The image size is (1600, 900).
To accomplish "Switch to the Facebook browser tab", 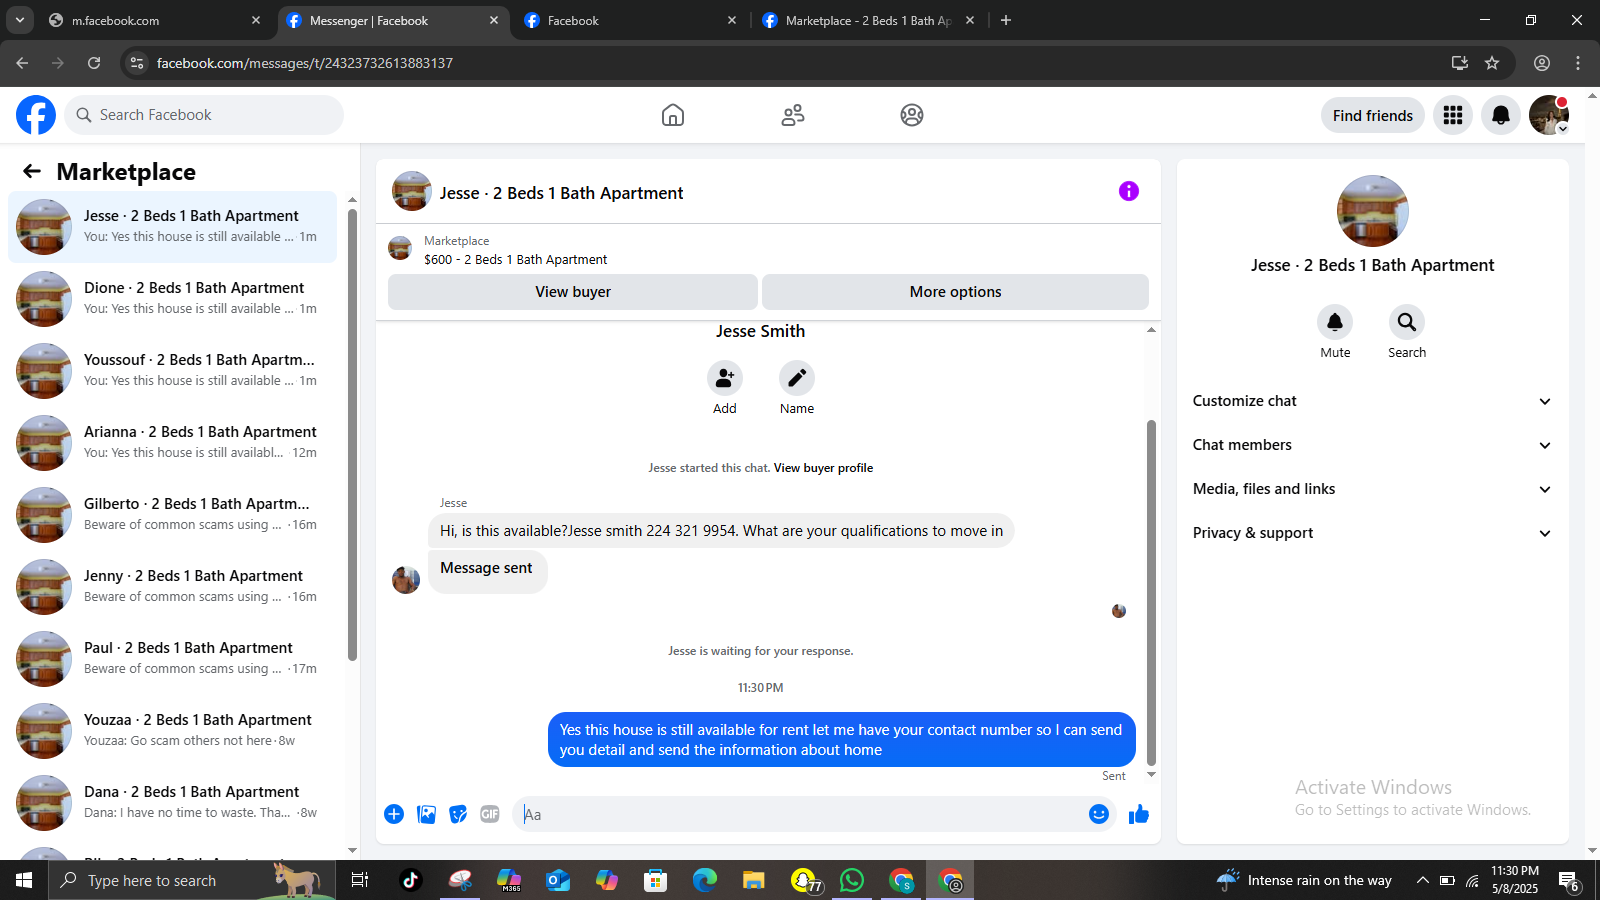I will 630,20.
